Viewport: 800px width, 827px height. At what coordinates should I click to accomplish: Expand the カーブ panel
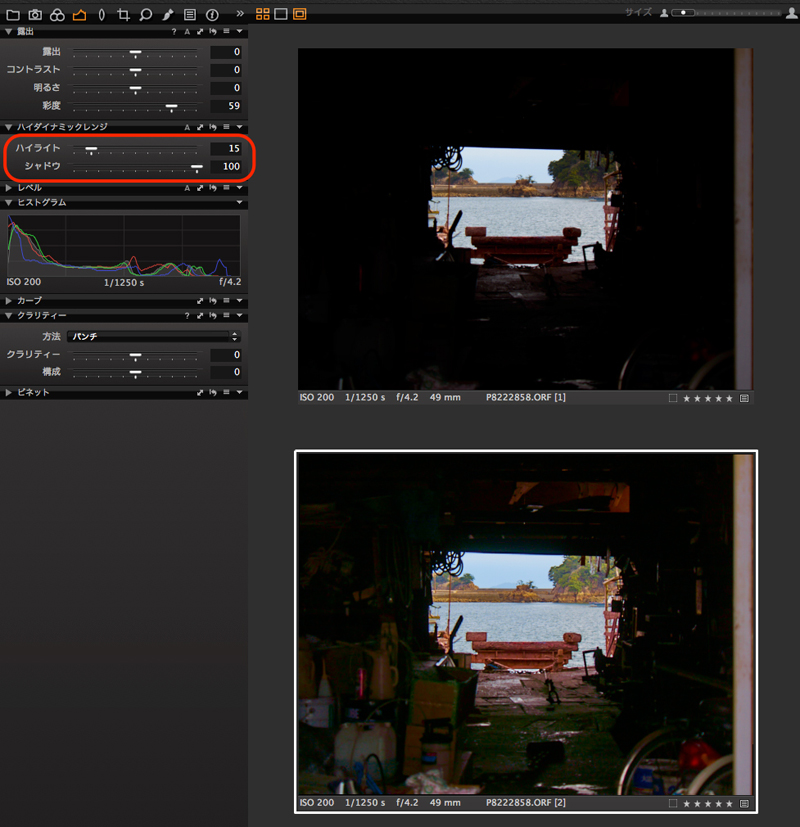point(9,300)
